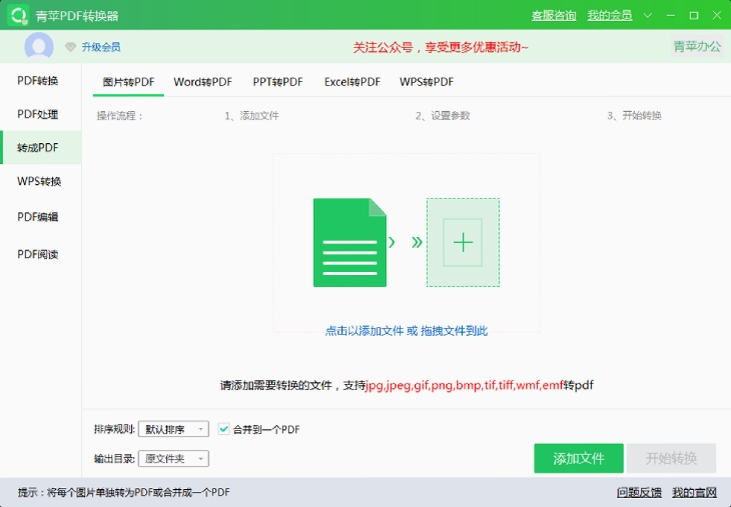Click the 2、设置参数 step label

443,116
